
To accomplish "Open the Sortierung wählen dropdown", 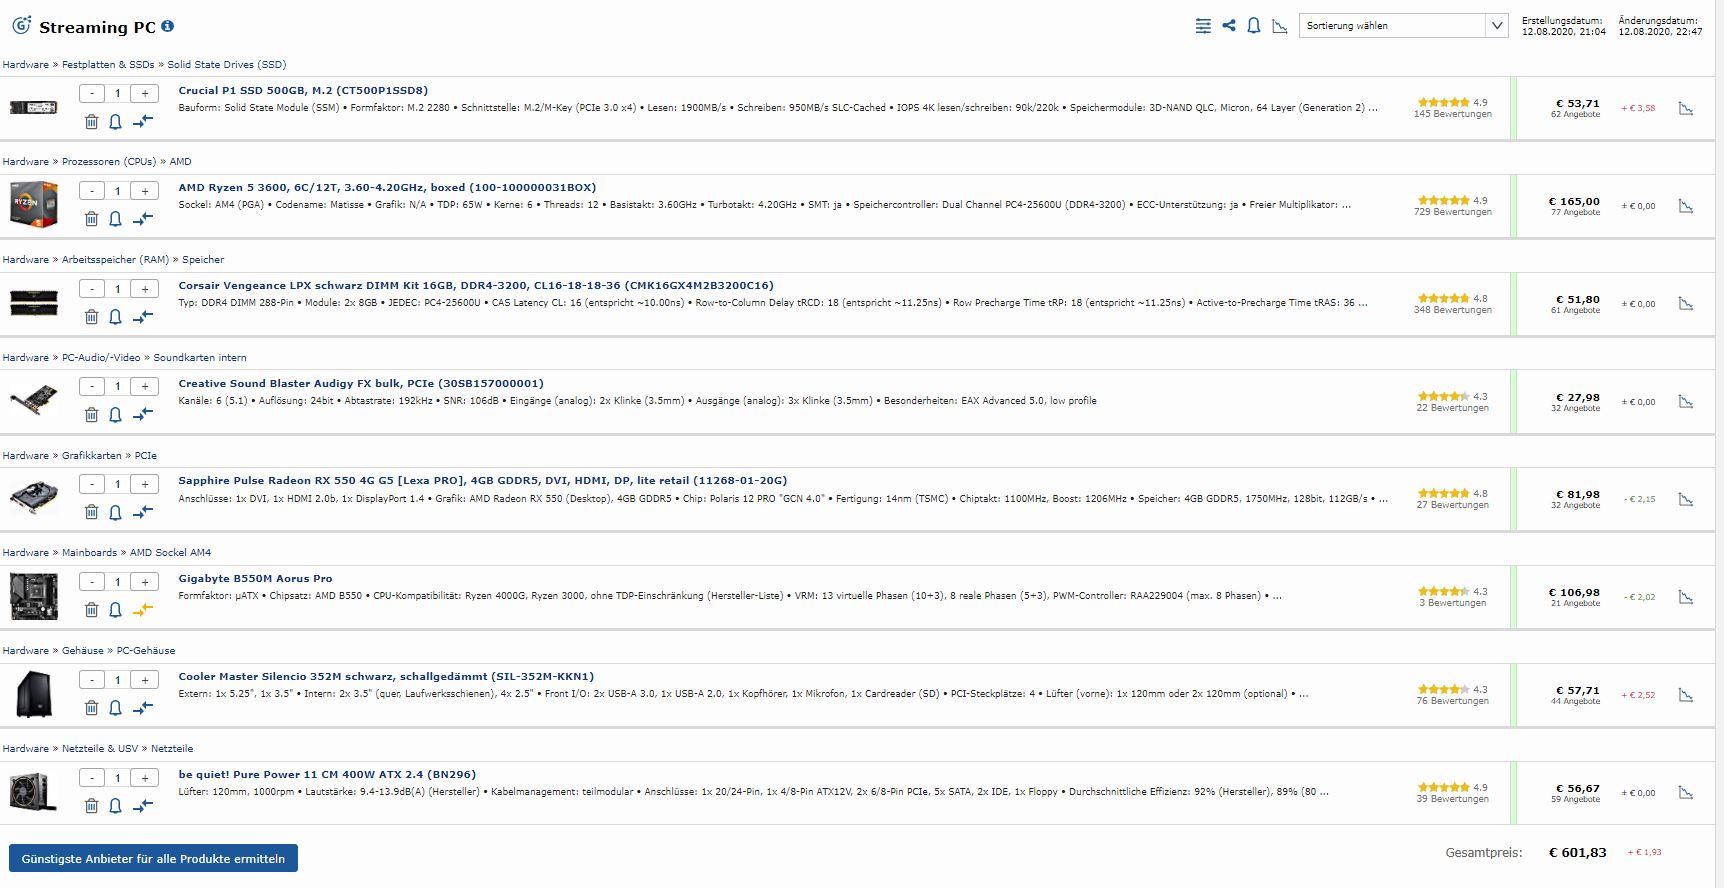I will pos(1403,26).
